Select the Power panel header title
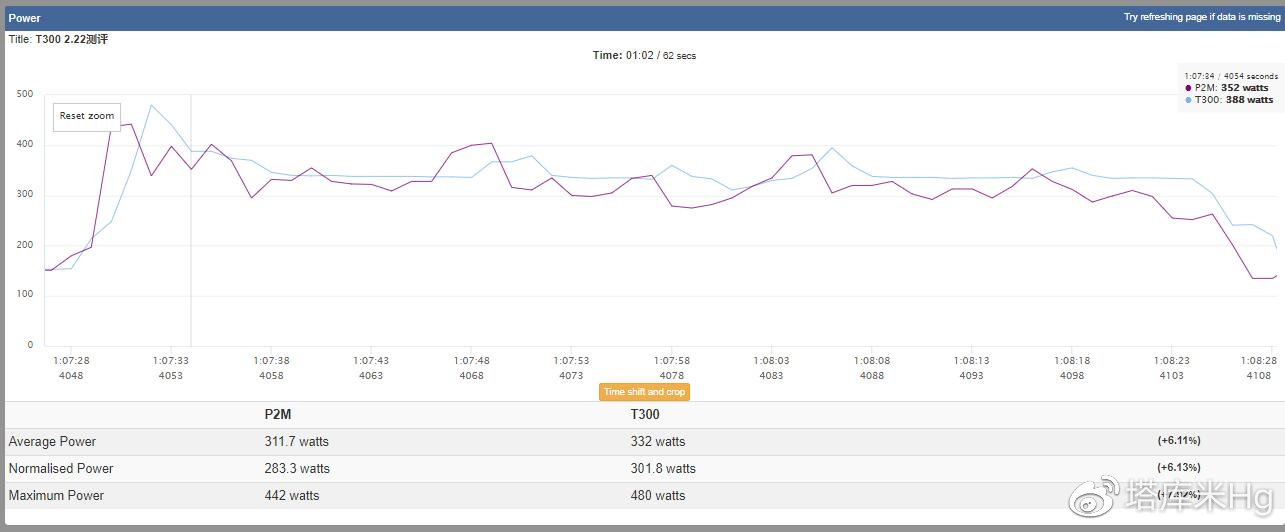 click(24, 17)
